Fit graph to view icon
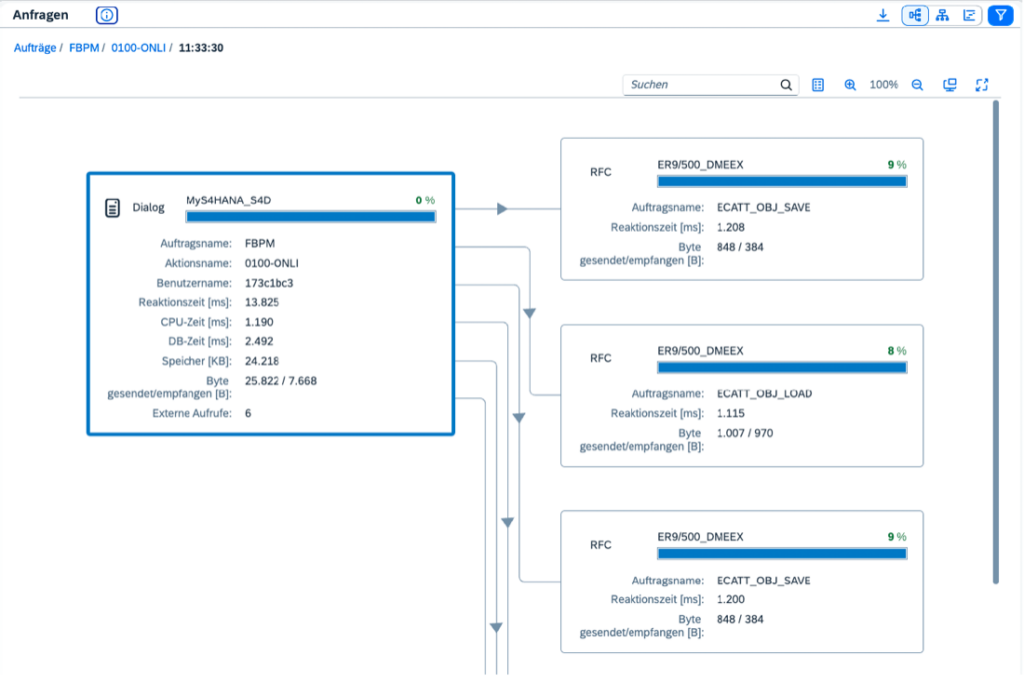 (x=950, y=85)
